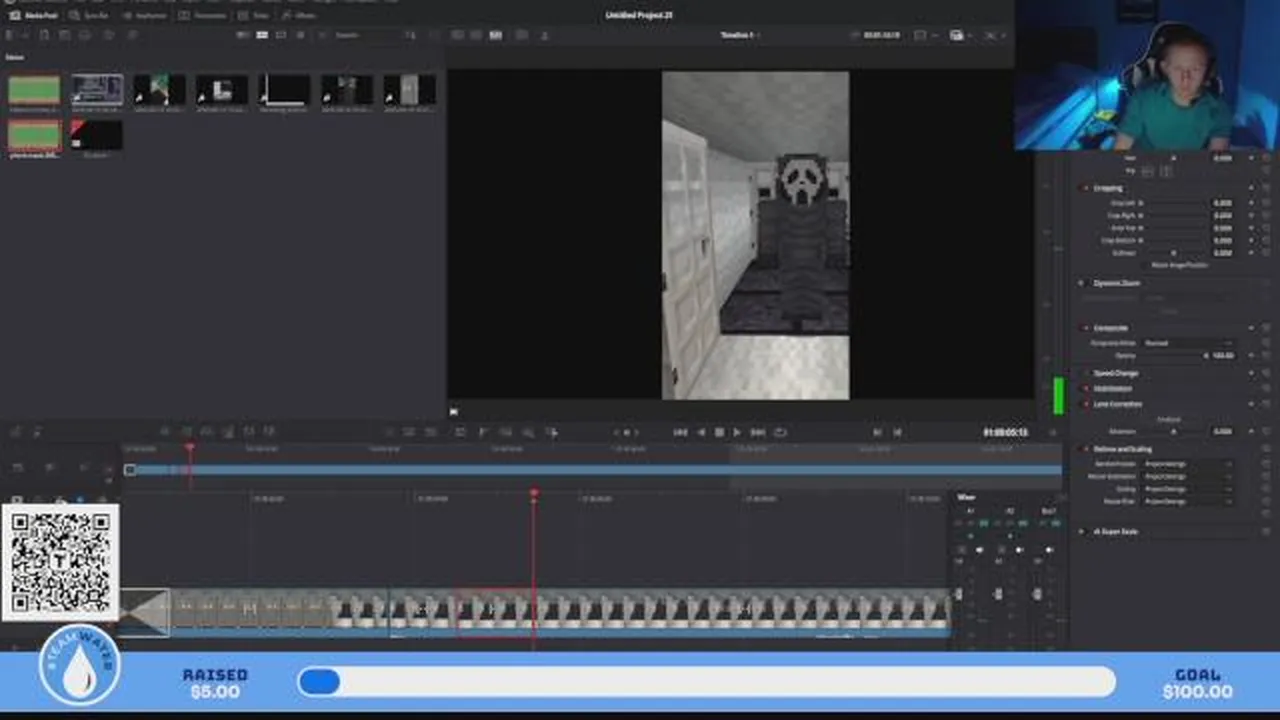Add keyframe for Opacity

click(1251, 355)
